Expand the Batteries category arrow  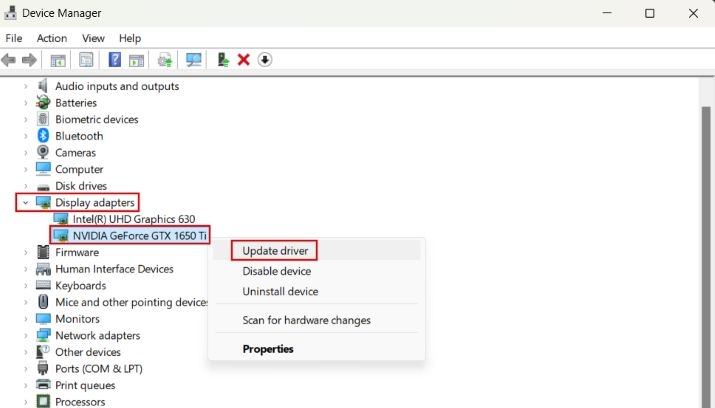tap(26, 103)
